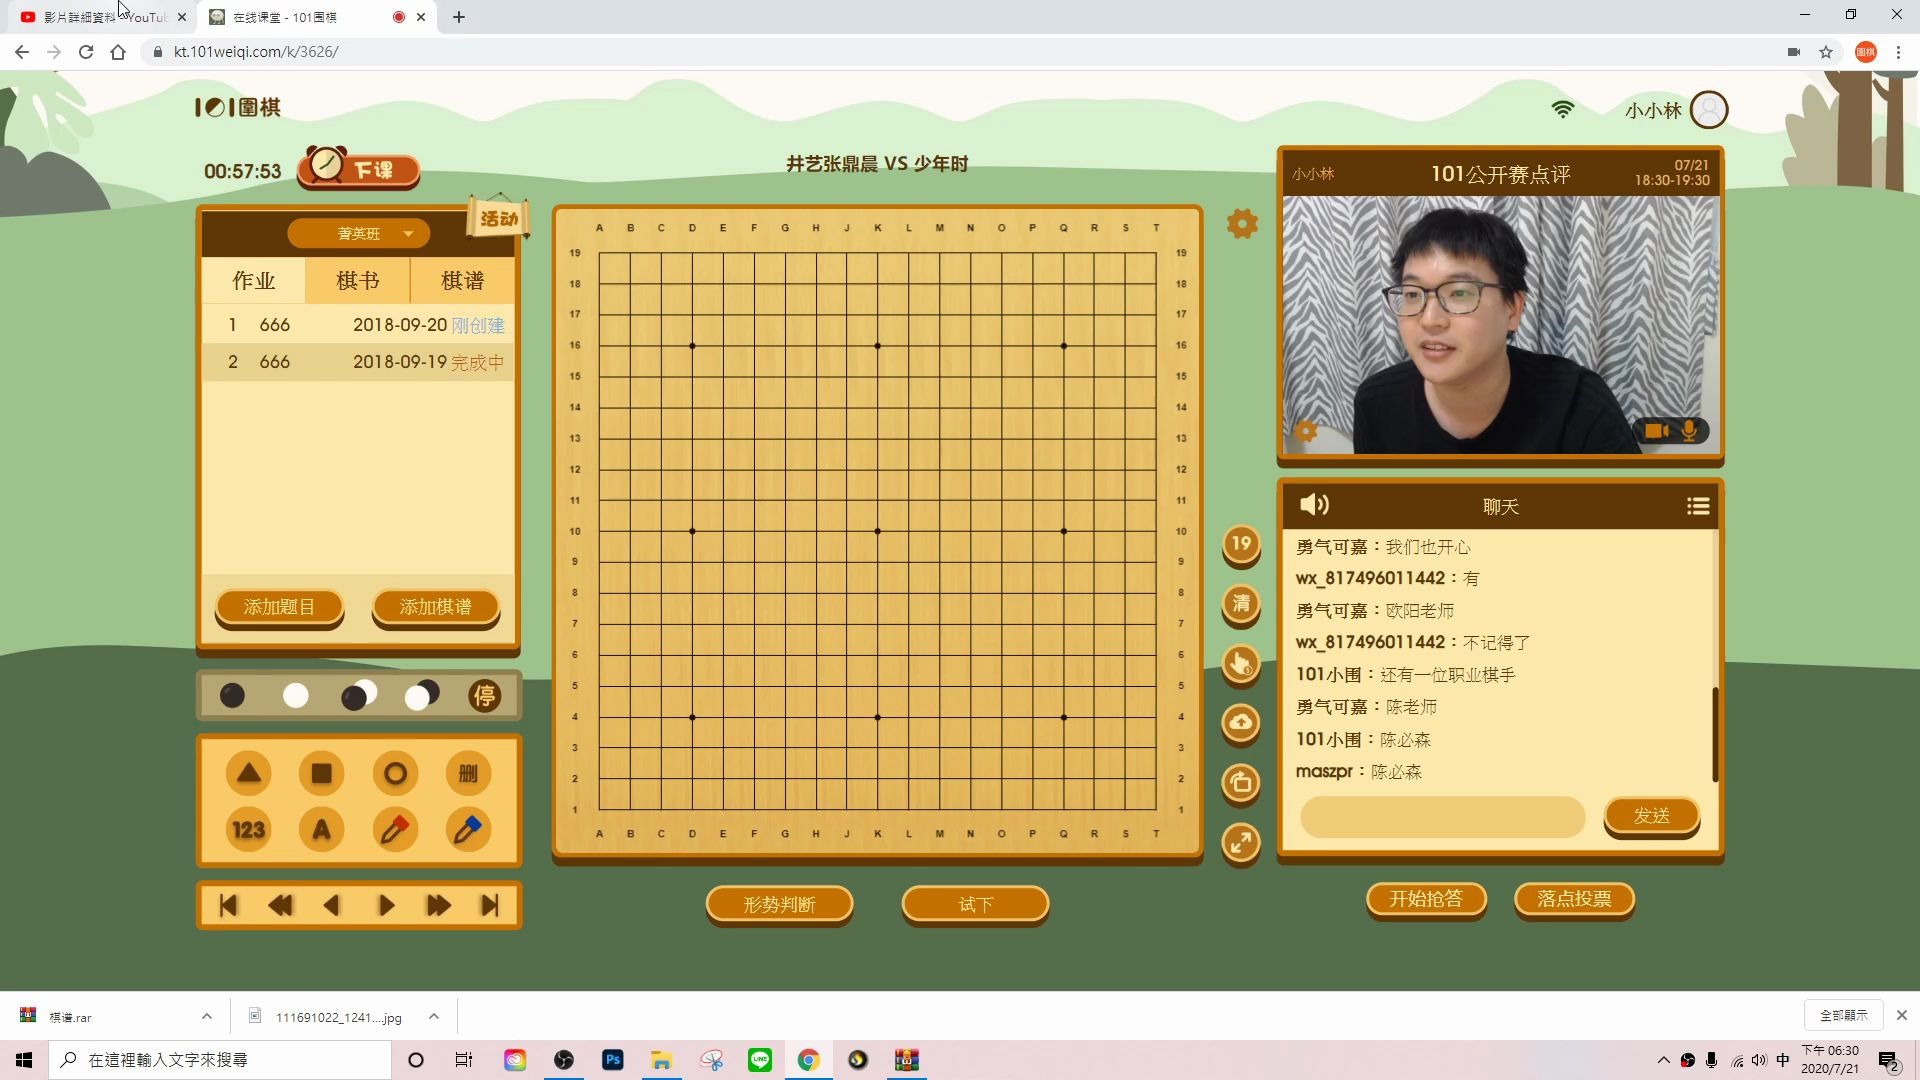Reload the page in Chrome
This screenshot has height=1080, width=1920.
coord(86,52)
